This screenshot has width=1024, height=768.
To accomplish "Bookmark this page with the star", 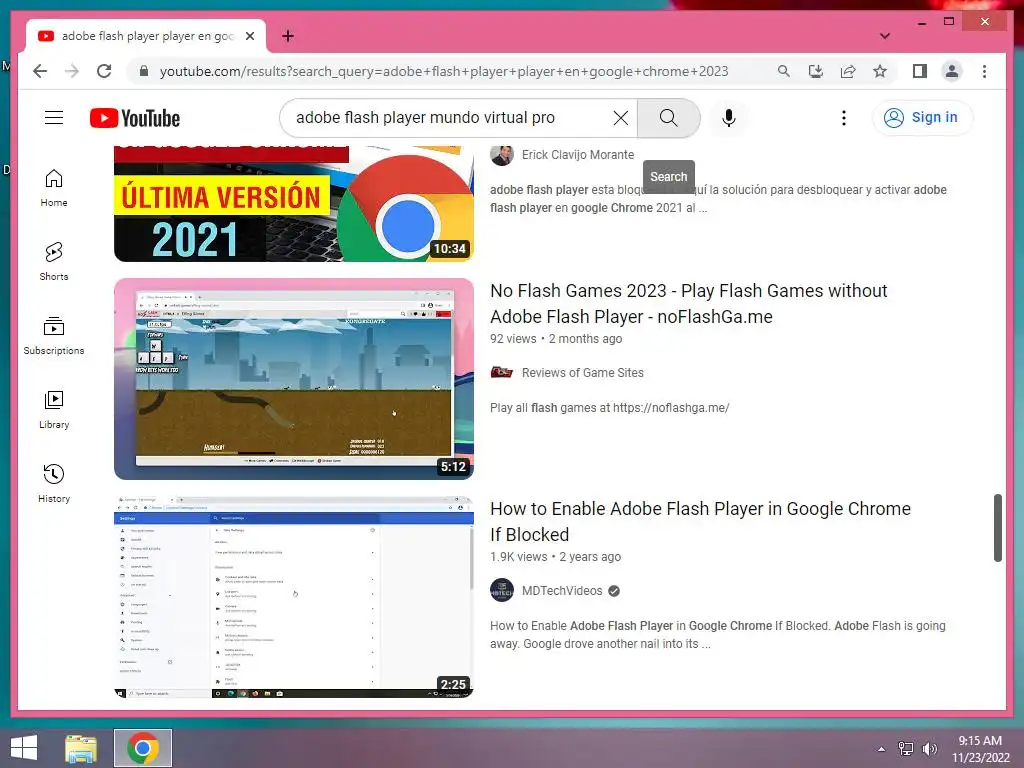I will click(x=880, y=71).
